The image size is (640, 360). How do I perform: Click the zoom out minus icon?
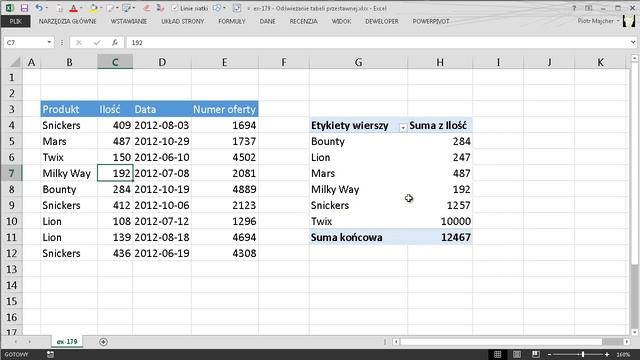549,355
